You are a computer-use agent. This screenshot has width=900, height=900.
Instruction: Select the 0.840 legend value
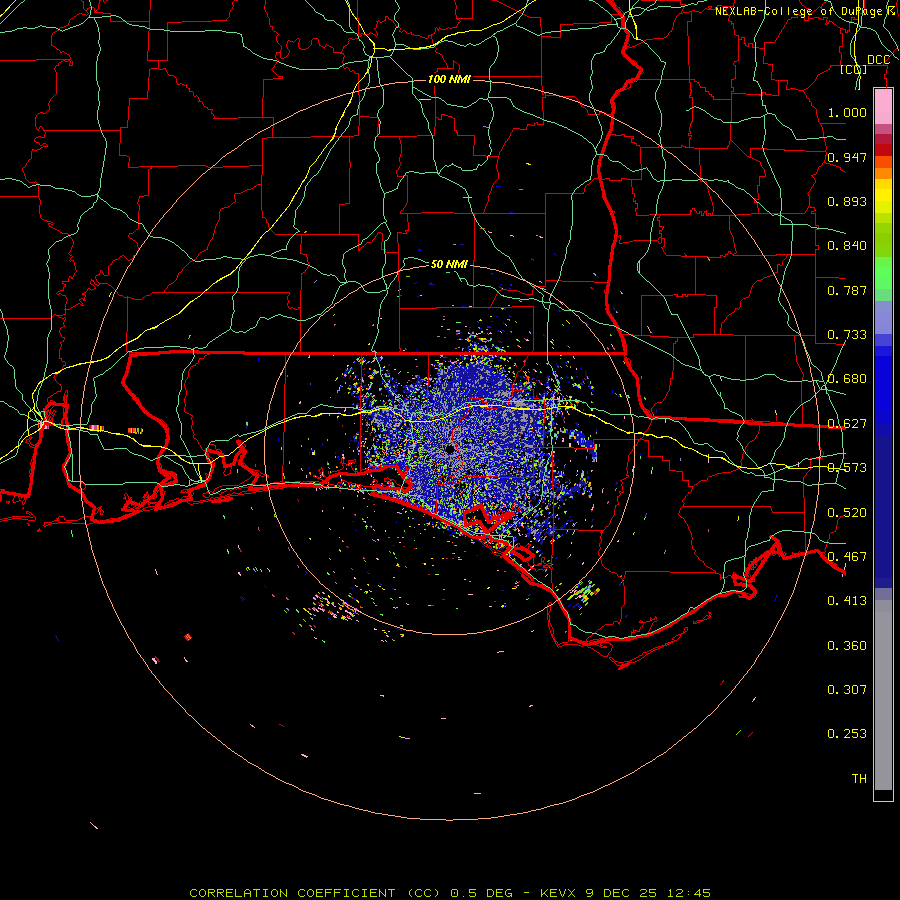pyautogui.click(x=847, y=246)
